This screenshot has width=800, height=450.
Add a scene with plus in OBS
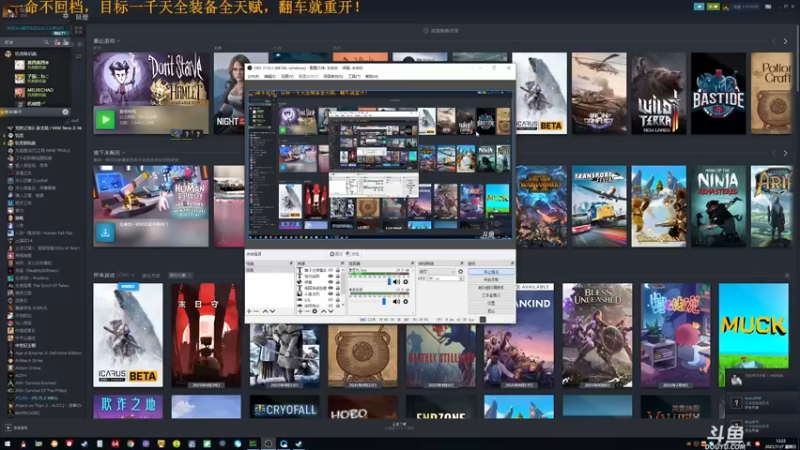point(249,311)
